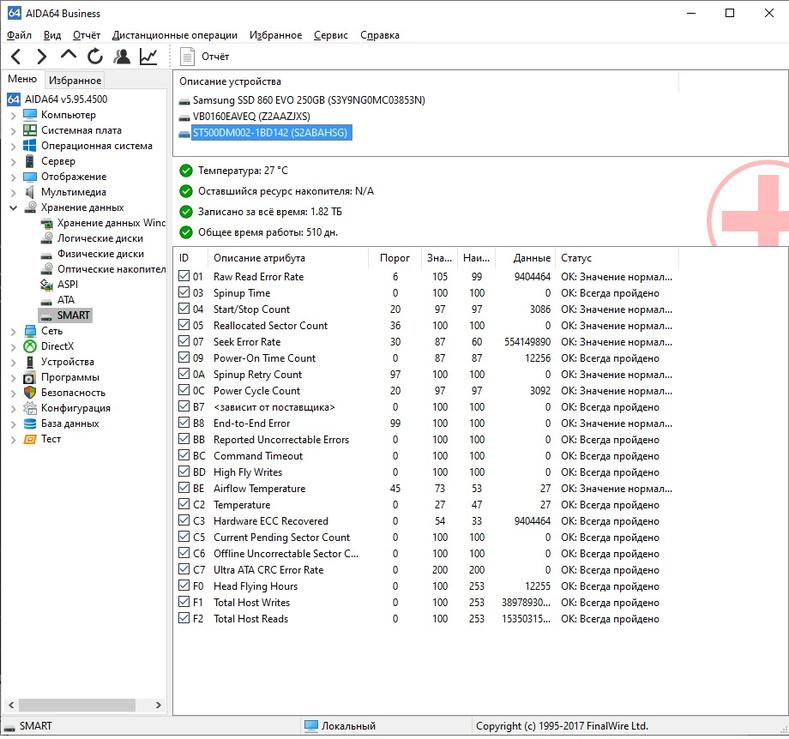Toggle the B8 End-to-End Error checkbox
The width and height of the screenshot is (789, 739).
(184, 423)
